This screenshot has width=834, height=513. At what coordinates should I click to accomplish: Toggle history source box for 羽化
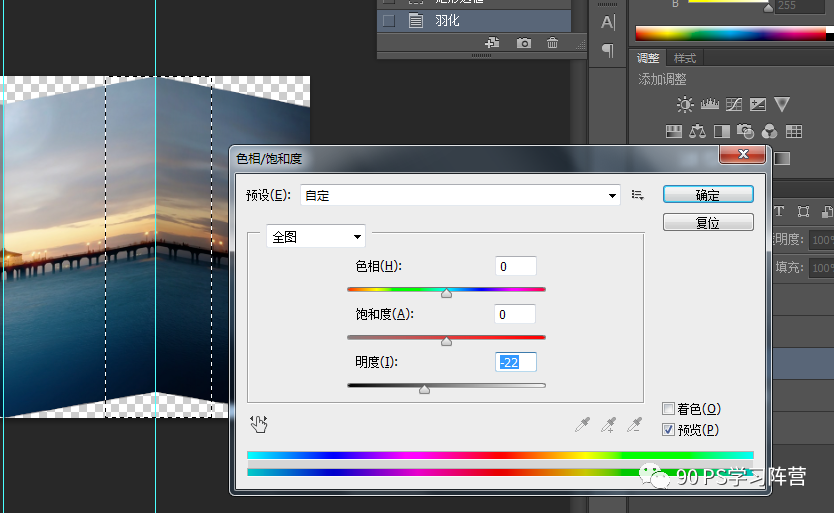pos(389,21)
